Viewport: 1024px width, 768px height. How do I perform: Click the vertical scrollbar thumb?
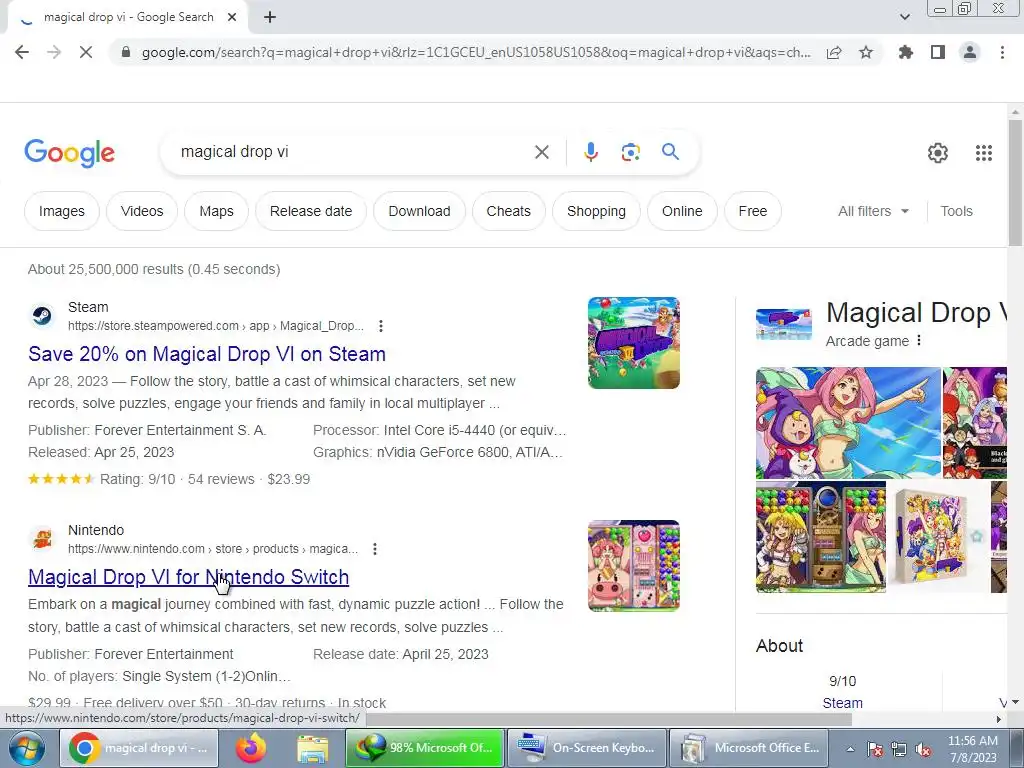pyautogui.click(x=1015, y=182)
